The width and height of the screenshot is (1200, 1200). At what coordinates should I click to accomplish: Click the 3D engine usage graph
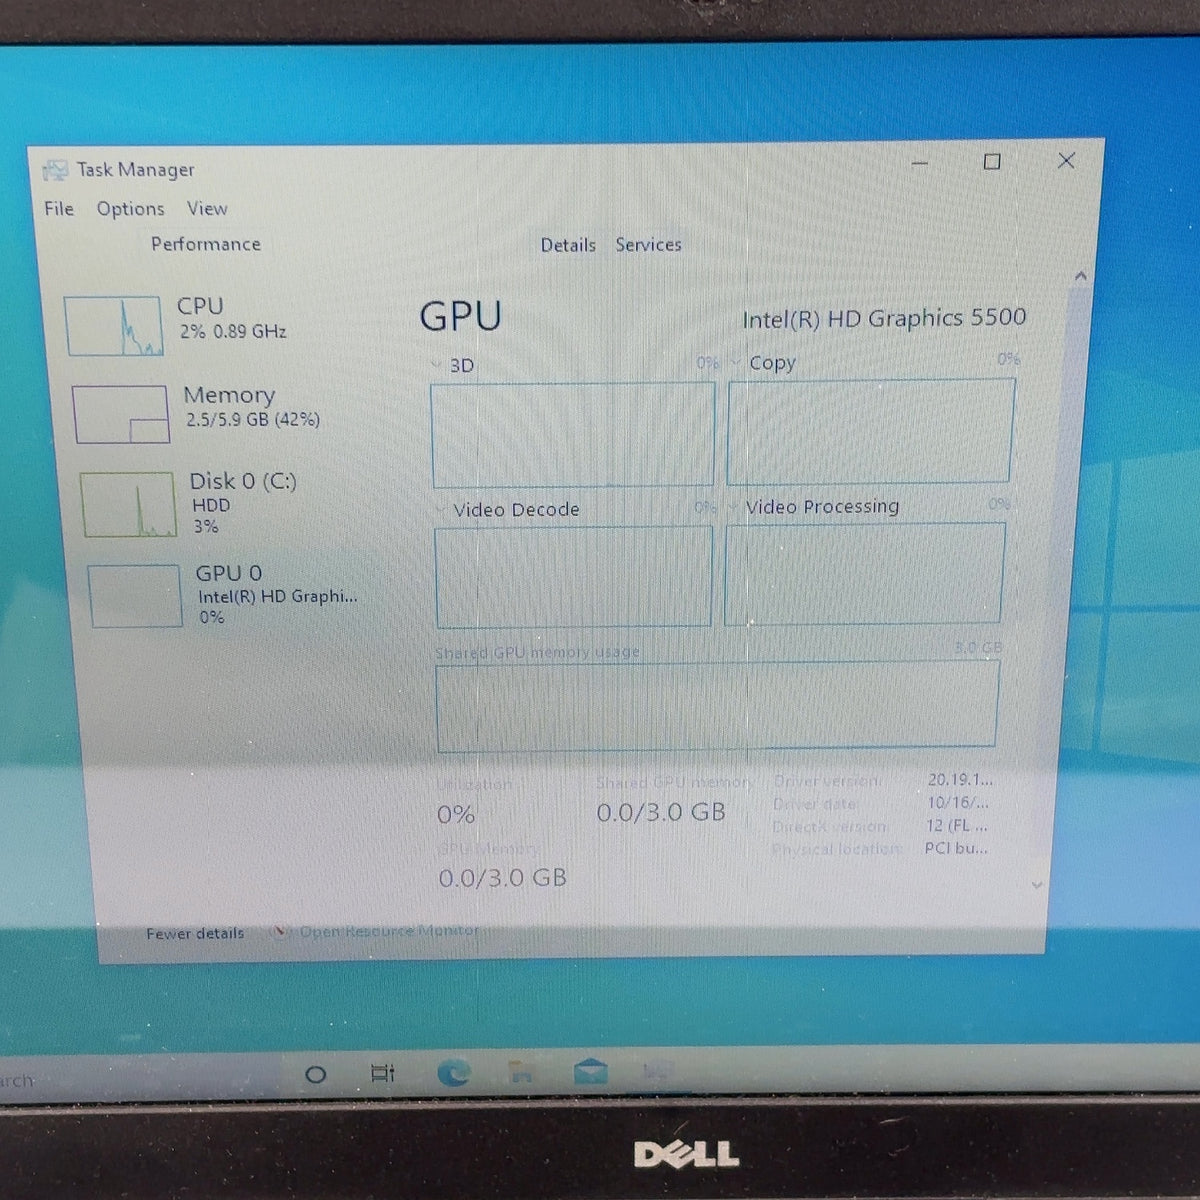[573, 435]
